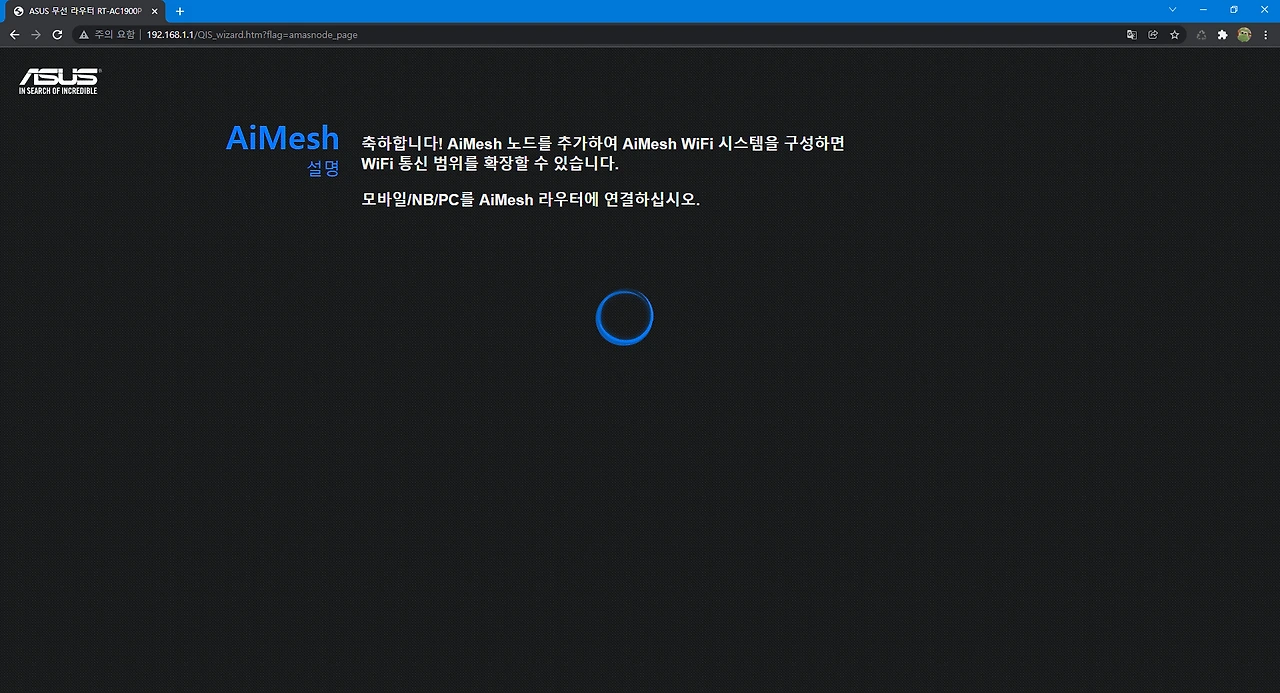Click the ASUS logo on the page
This screenshot has width=1280, height=693.
(56, 80)
